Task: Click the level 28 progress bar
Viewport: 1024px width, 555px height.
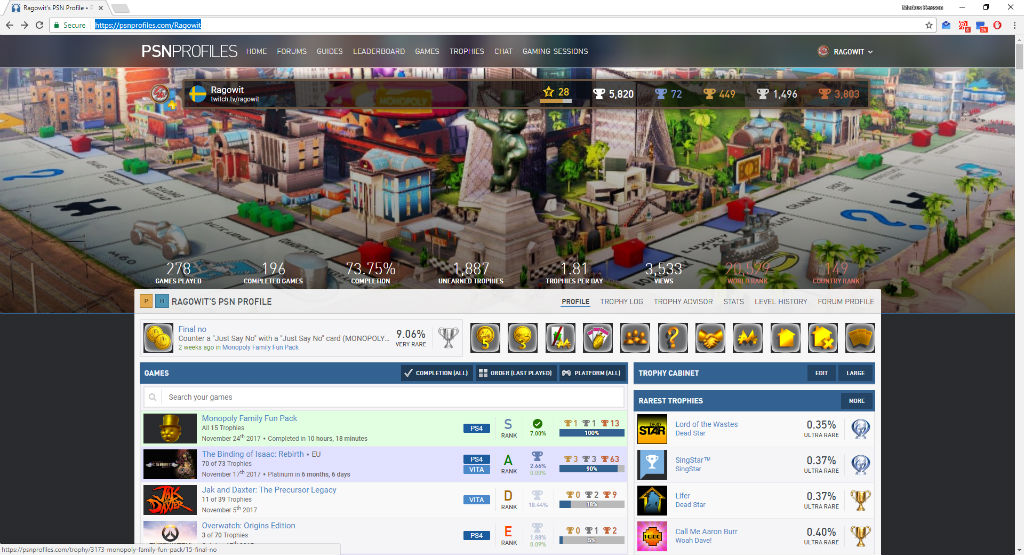Action: click(x=556, y=101)
